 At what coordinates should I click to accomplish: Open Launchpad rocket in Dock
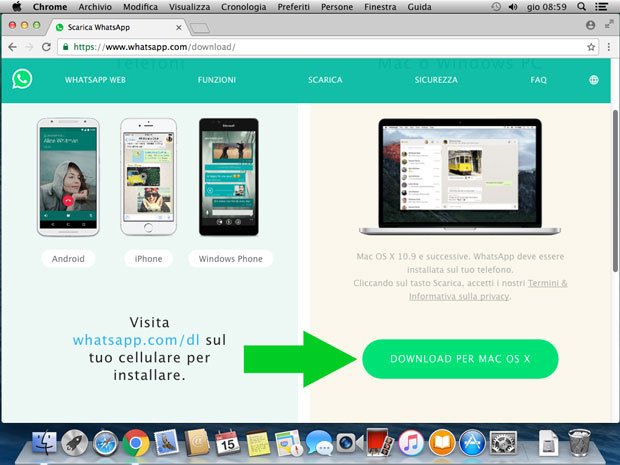[74, 443]
